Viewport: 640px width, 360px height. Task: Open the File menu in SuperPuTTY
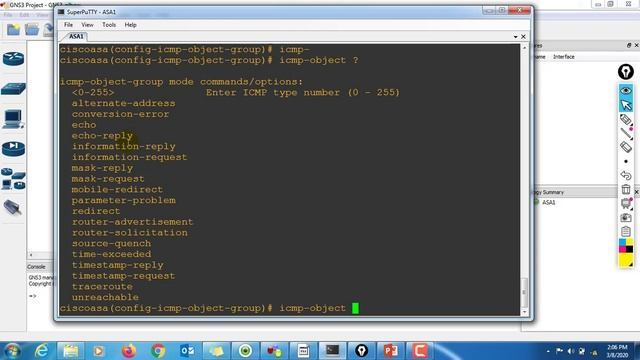[x=68, y=25]
